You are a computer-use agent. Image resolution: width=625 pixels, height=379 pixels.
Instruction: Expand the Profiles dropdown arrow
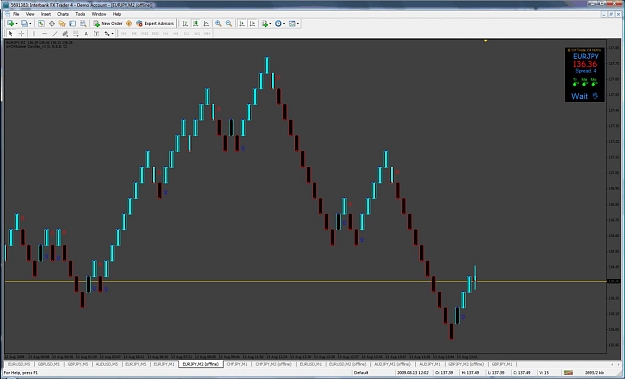(30, 24)
